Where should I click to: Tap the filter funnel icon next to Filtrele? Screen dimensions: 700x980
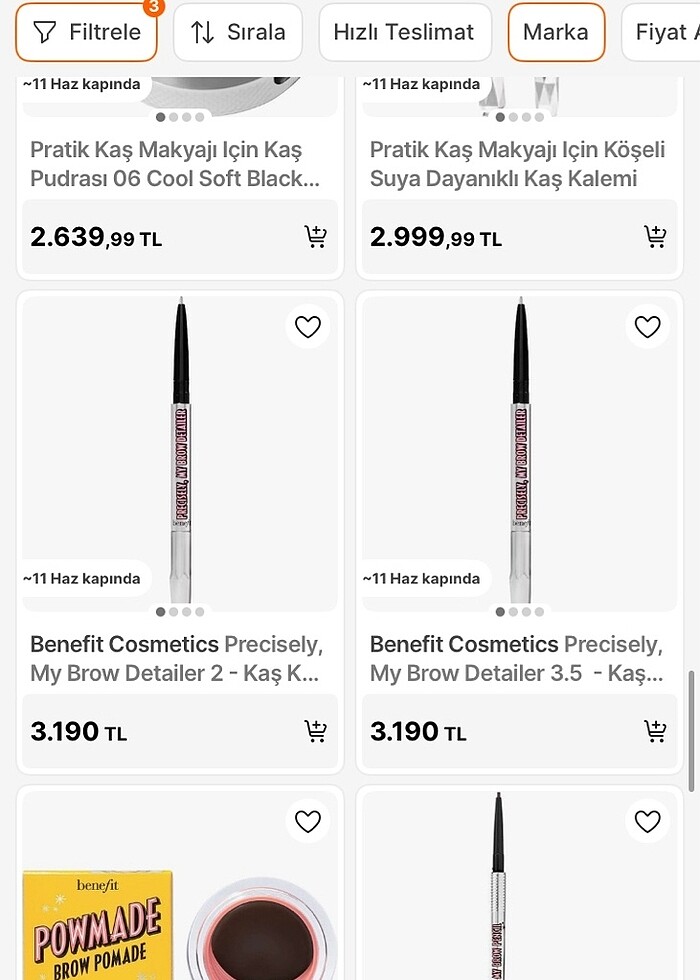coord(45,32)
